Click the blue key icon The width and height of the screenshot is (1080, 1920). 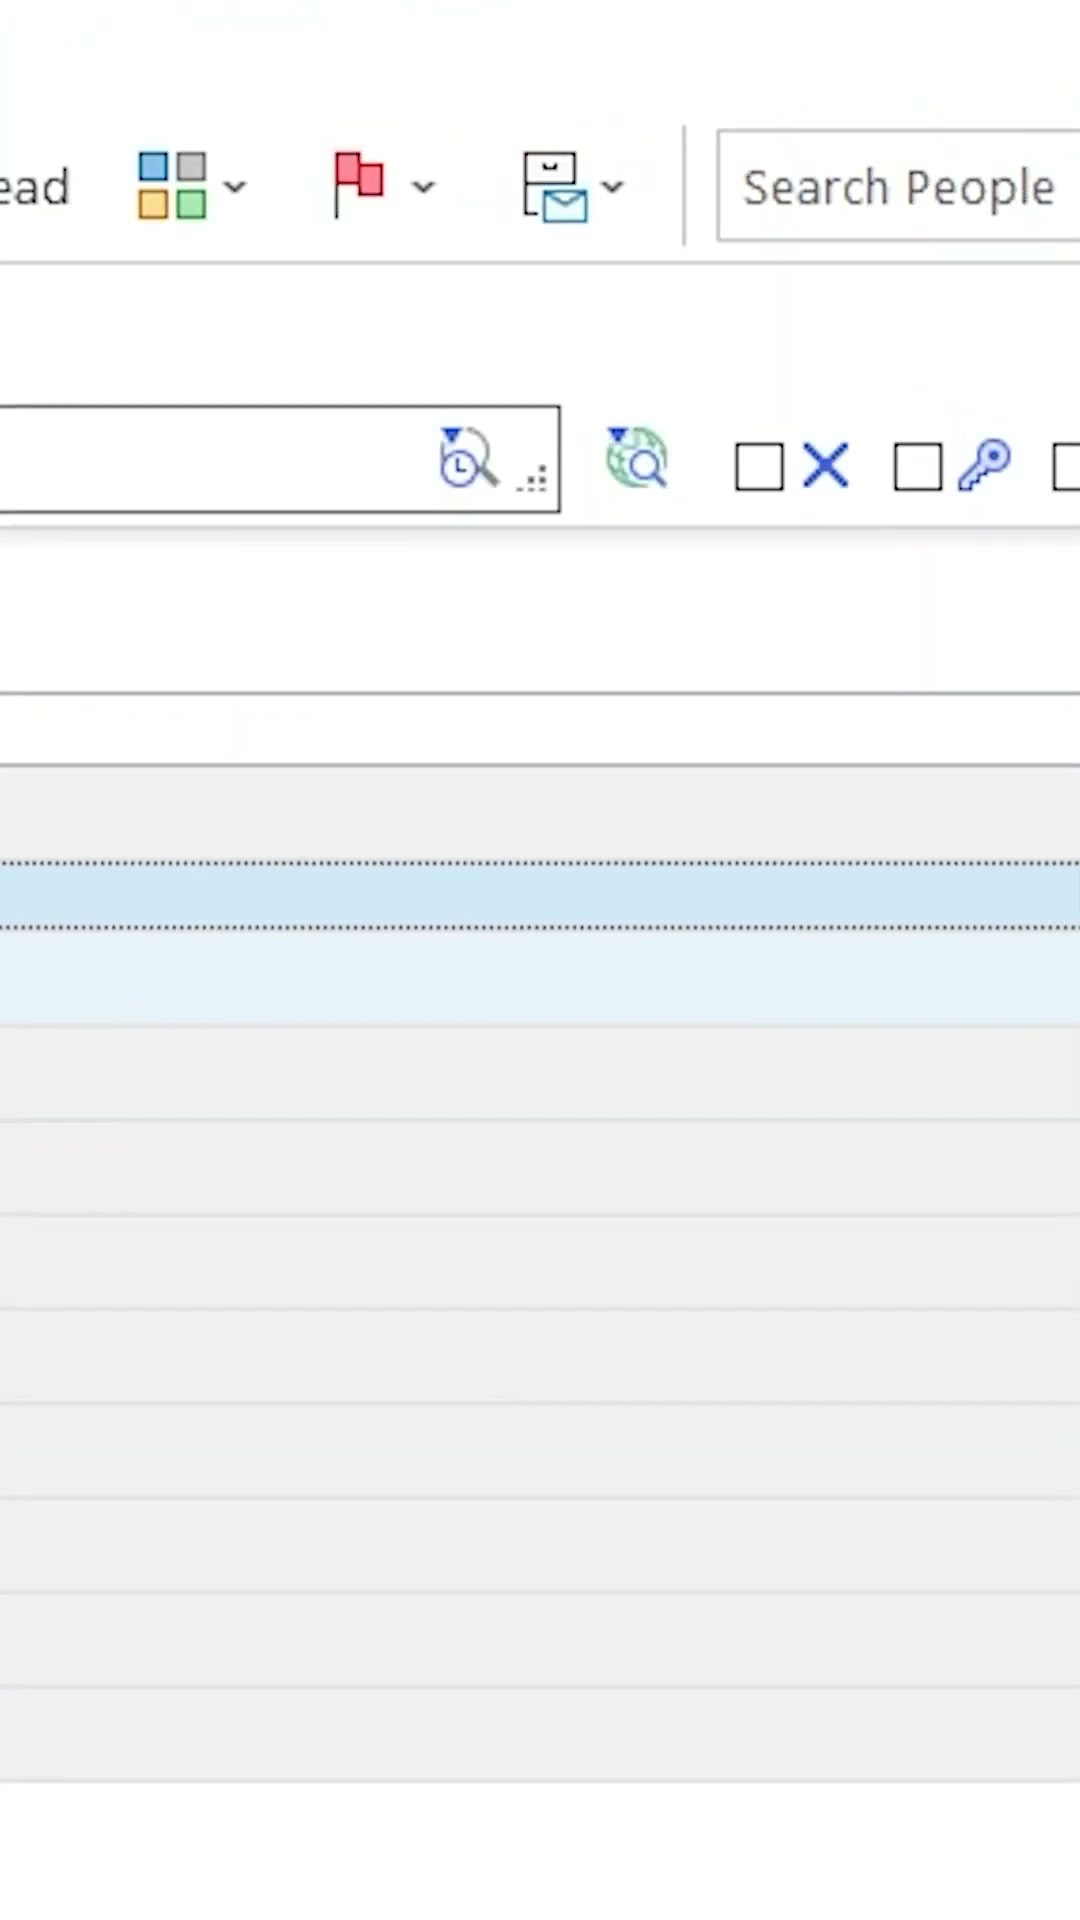pyautogui.click(x=984, y=465)
